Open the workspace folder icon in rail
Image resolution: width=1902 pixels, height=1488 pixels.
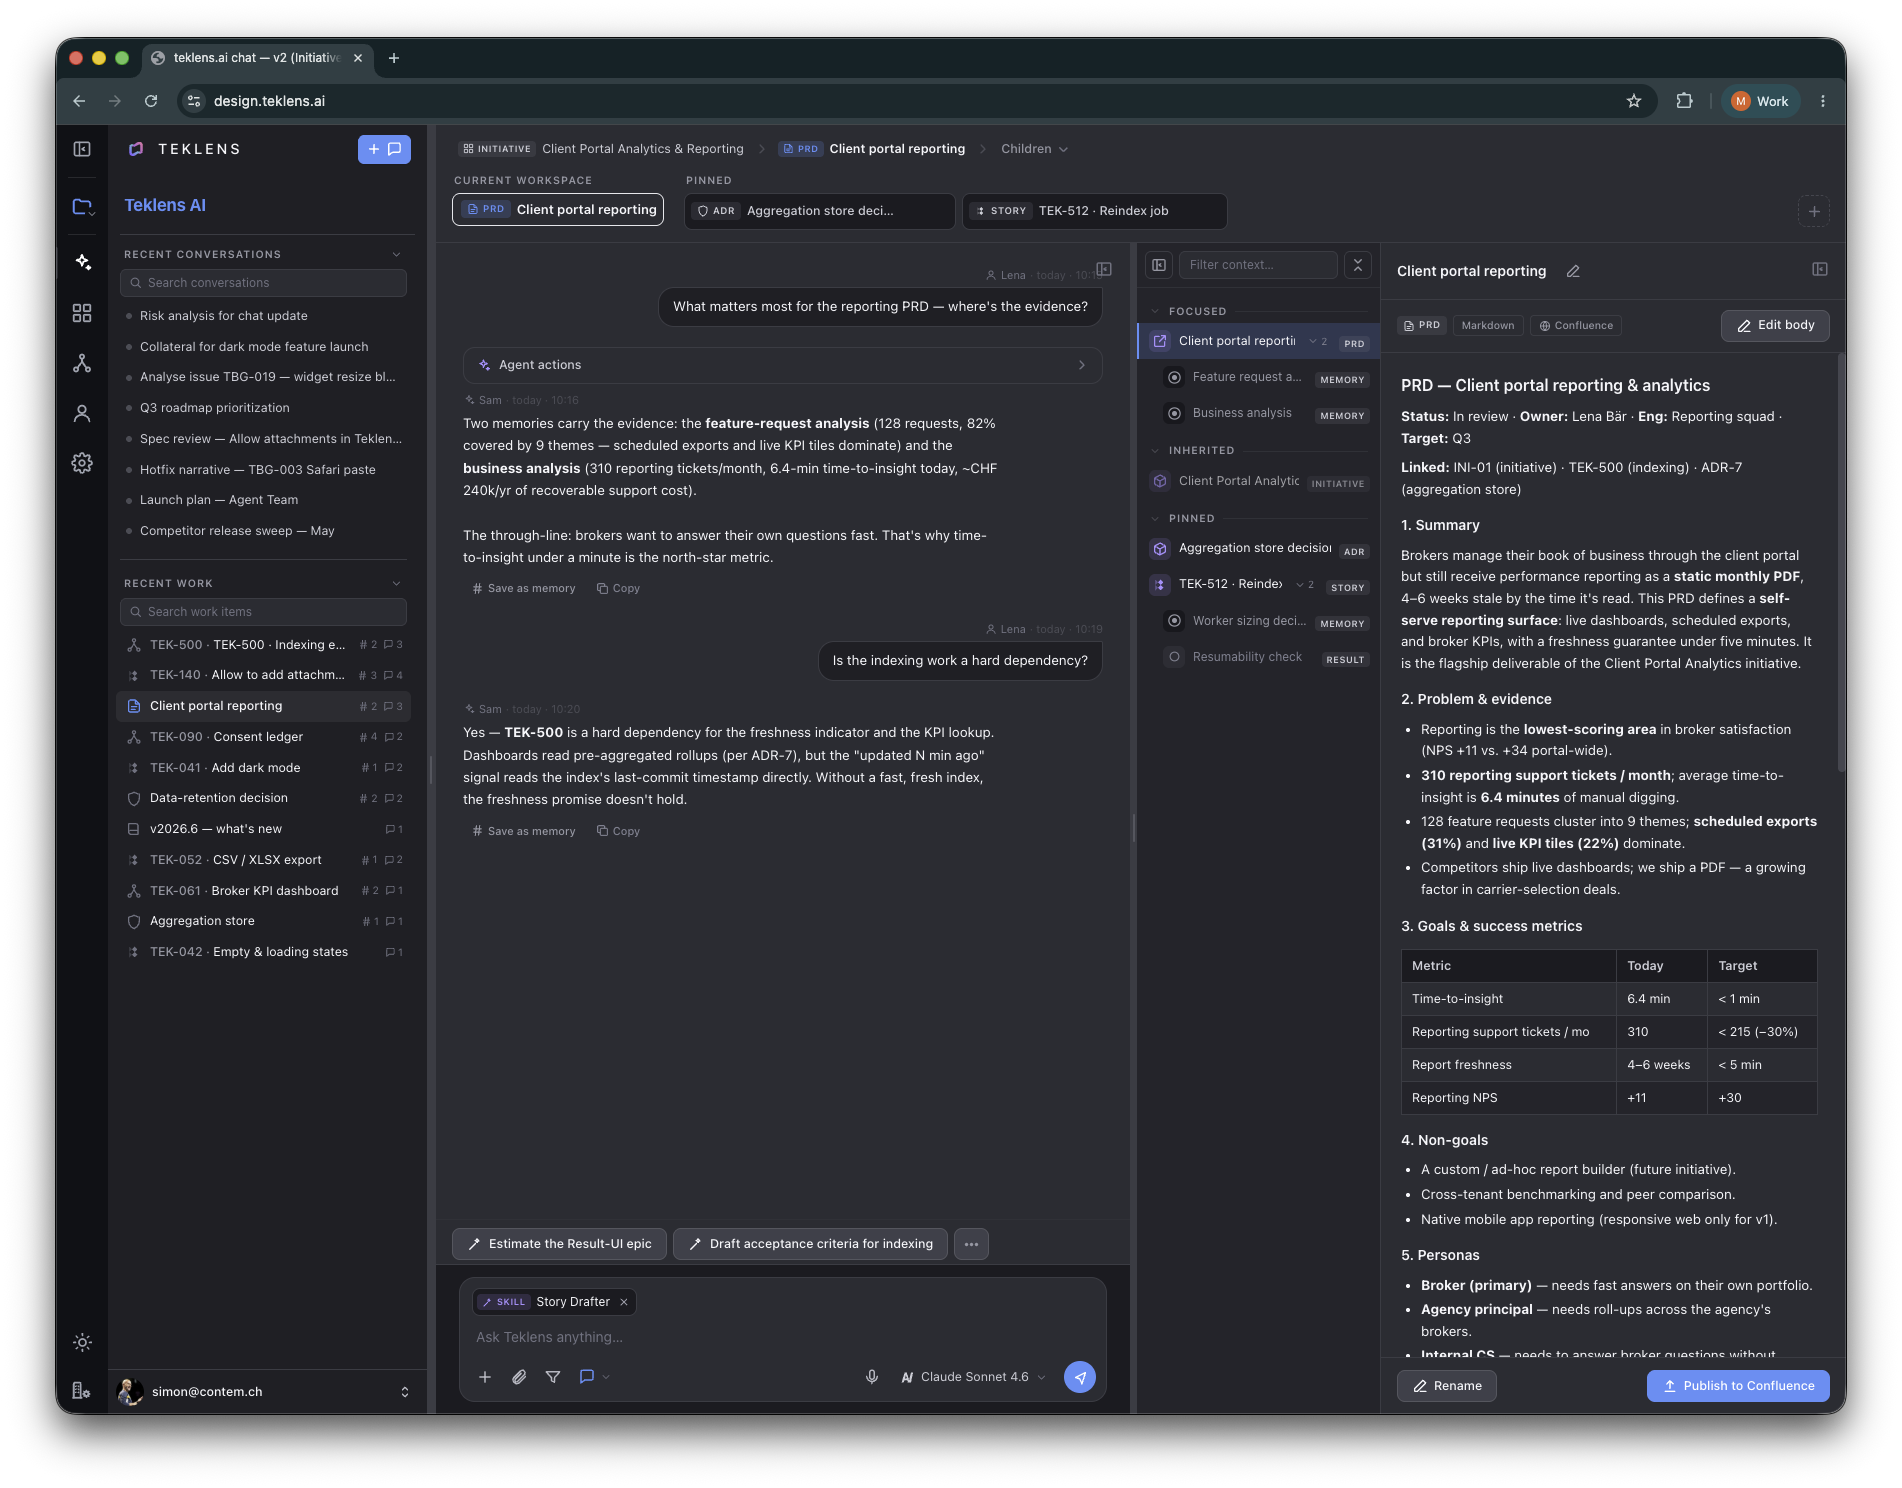pyautogui.click(x=83, y=207)
